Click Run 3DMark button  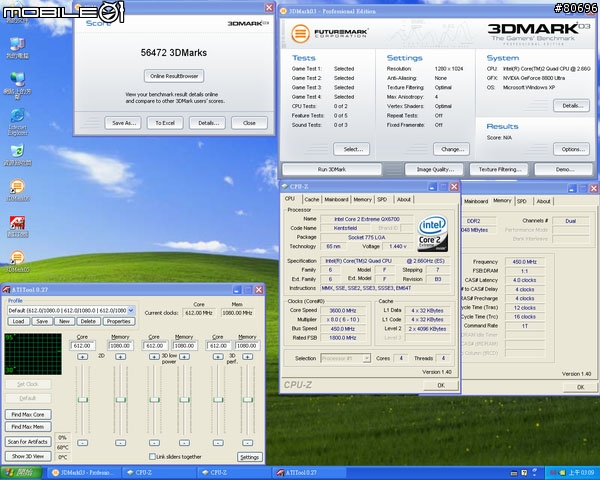[332, 169]
